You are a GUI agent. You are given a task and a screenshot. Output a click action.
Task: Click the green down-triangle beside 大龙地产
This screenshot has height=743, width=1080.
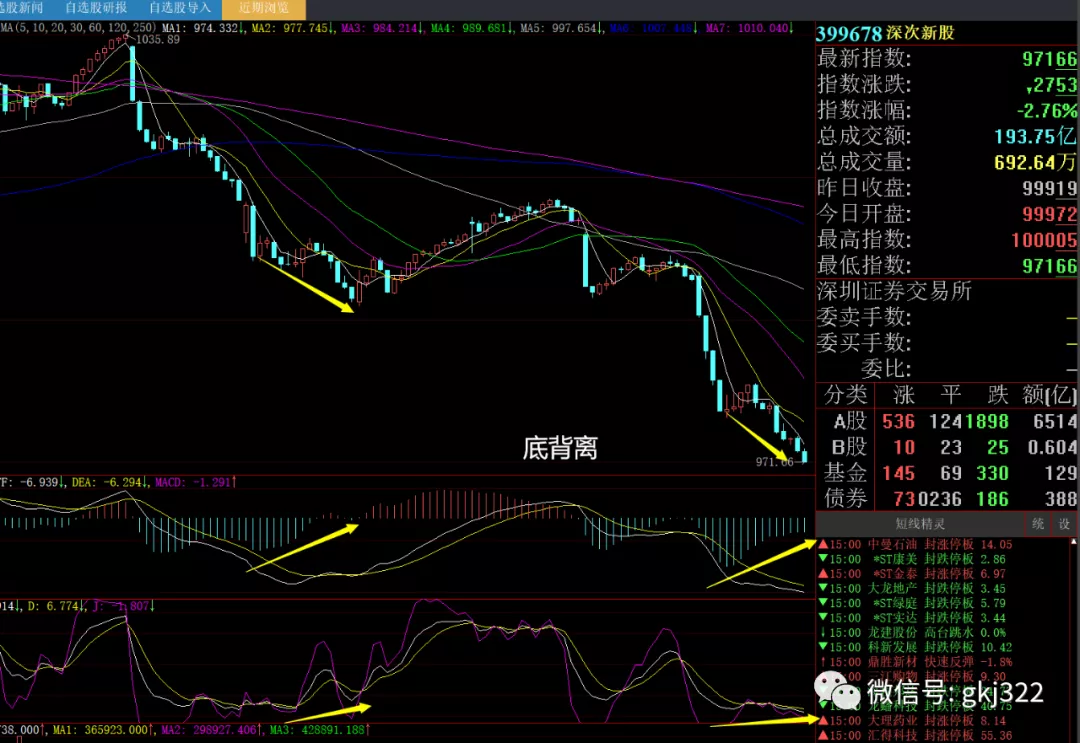tap(823, 589)
